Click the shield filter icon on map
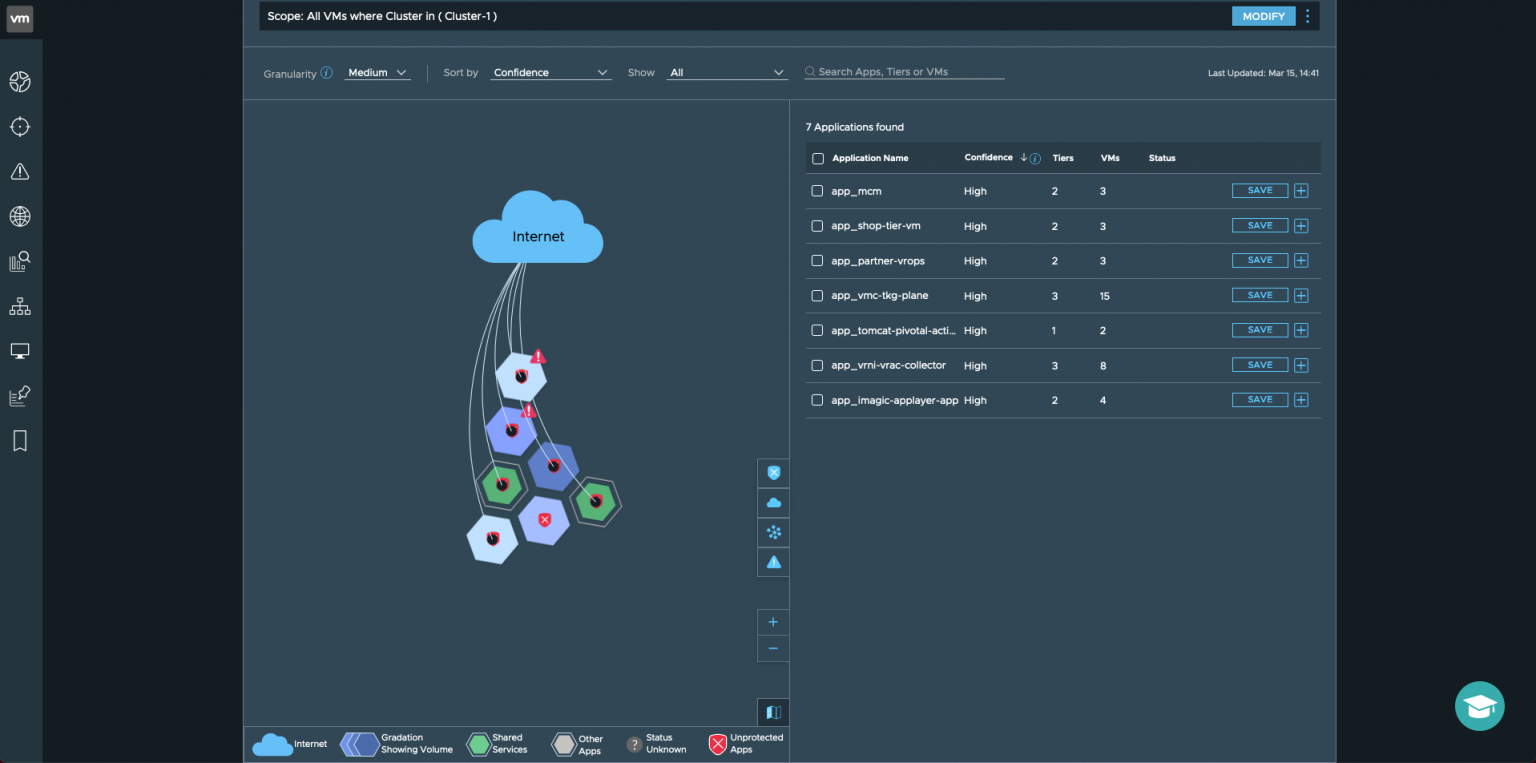1536x763 pixels. pos(773,473)
